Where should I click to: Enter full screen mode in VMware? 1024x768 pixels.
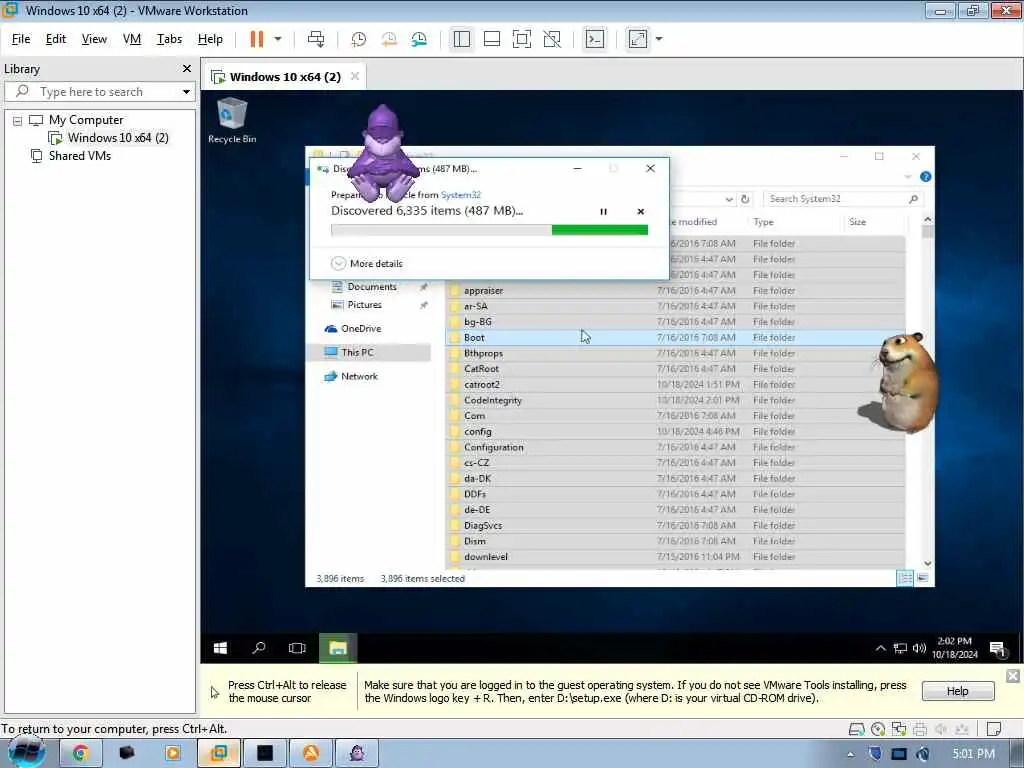[x=522, y=39]
